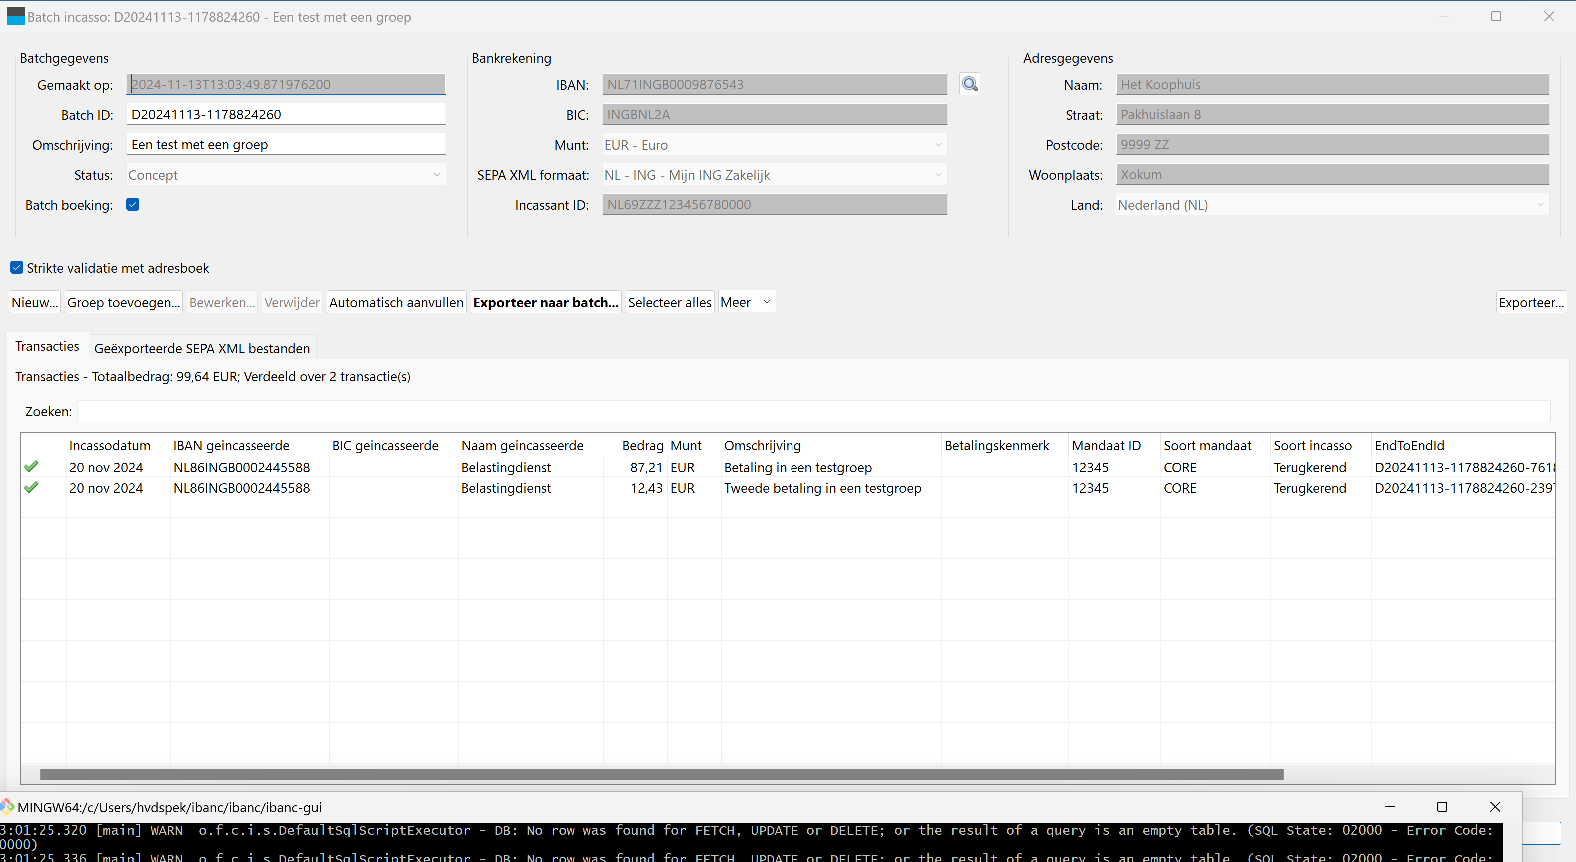The height and width of the screenshot is (862, 1576).
Task: Select the green checkmark of the 87,21 row
Action: (32, 467)
